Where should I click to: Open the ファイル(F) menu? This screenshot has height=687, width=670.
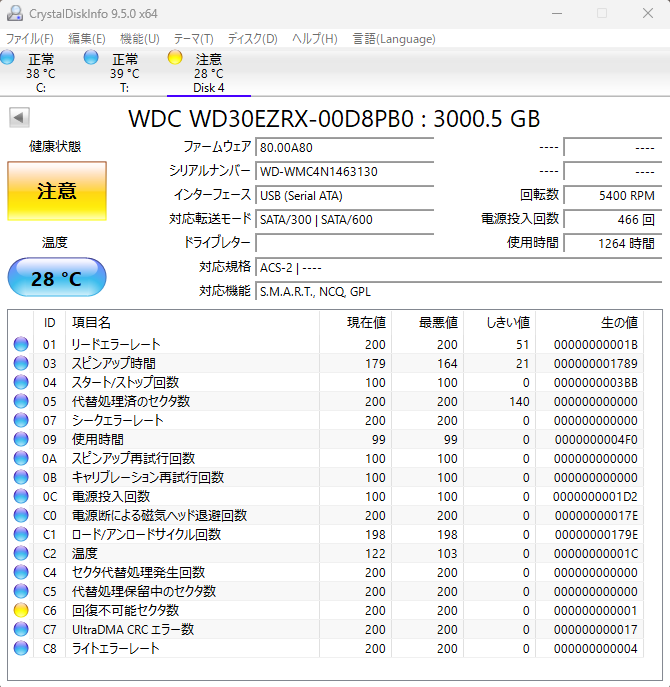click(30, 39)
